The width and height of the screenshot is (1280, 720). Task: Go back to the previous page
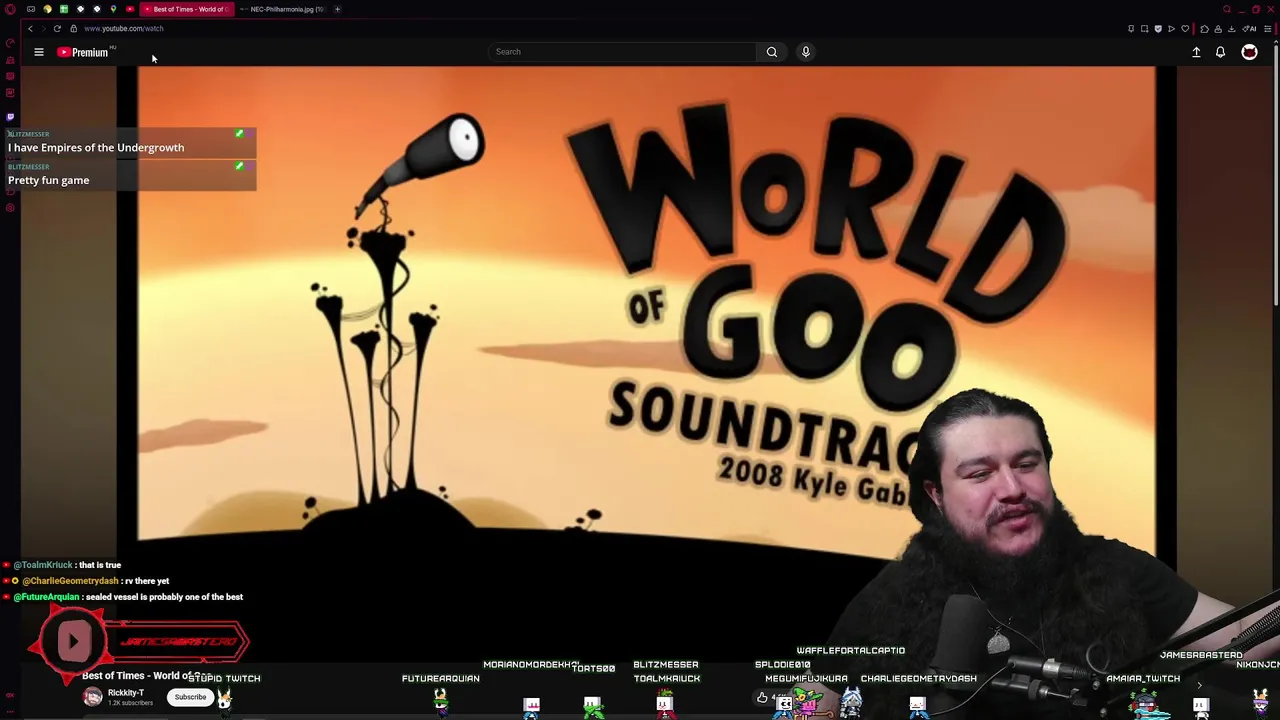tap(30, 28)
